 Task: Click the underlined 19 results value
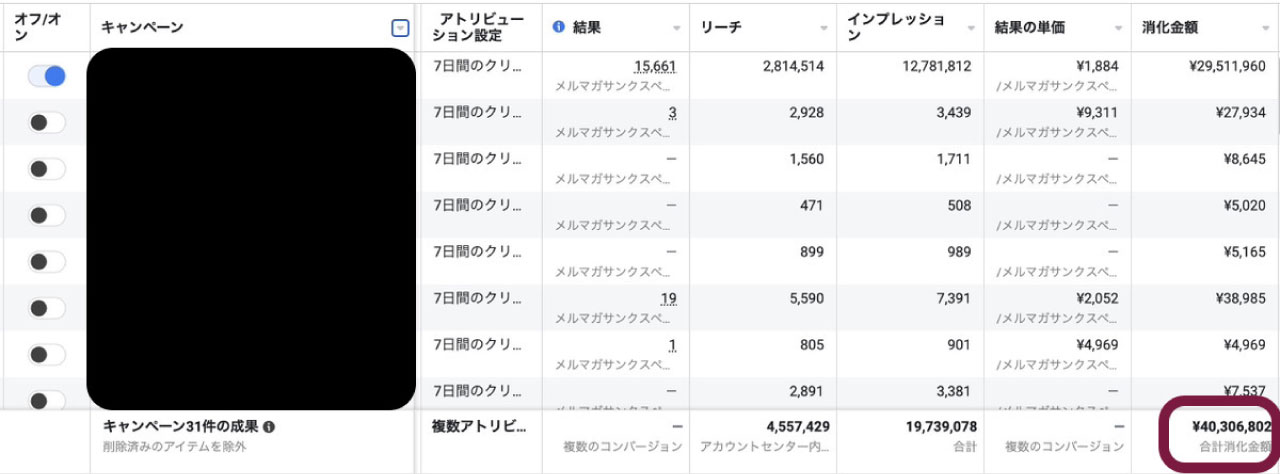[668, 299]
